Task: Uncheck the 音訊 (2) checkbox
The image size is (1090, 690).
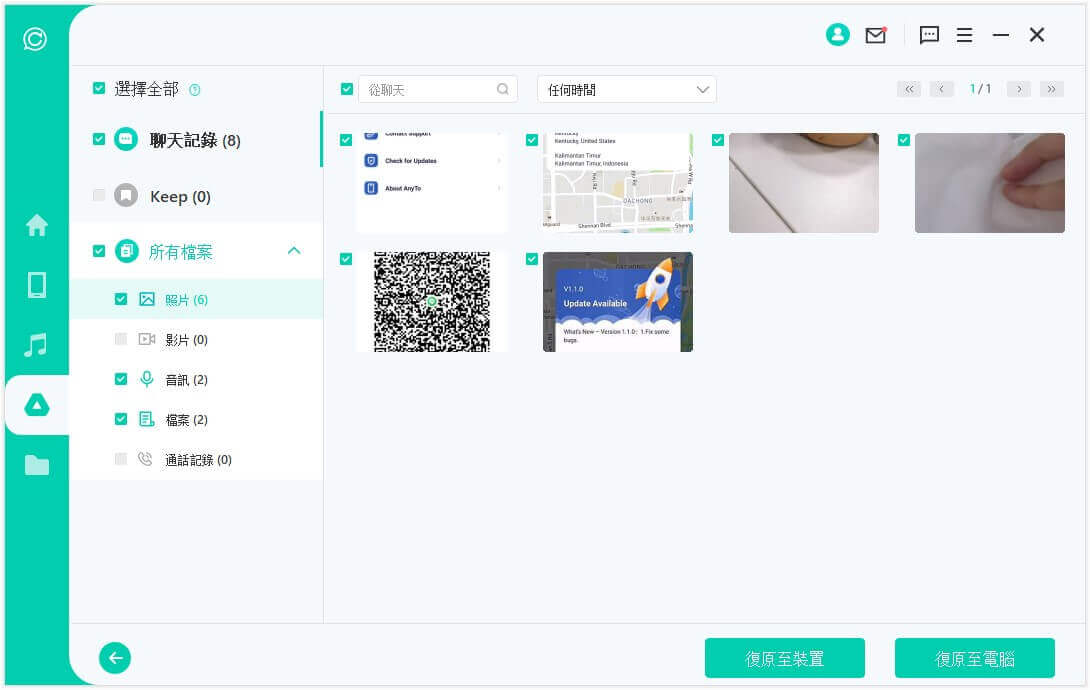Action: [x=121, y=379]
